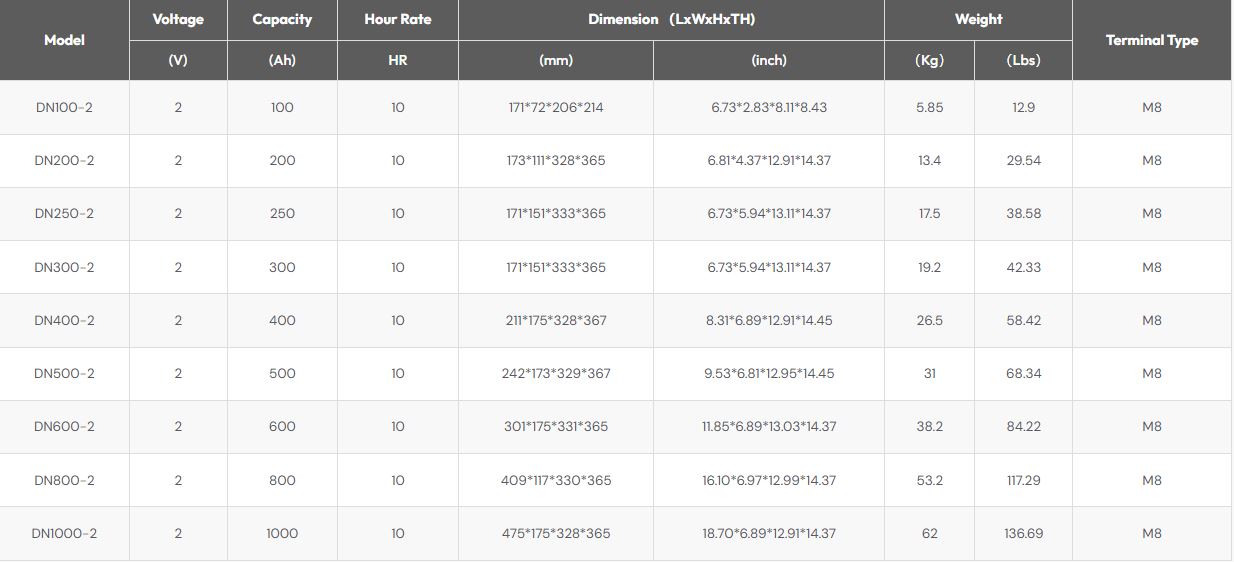Select the 18.70*6.89*12.91*14.37 inch value
Image resolution: width=1234 pixels, height=562 pixels.
point(768,533)
